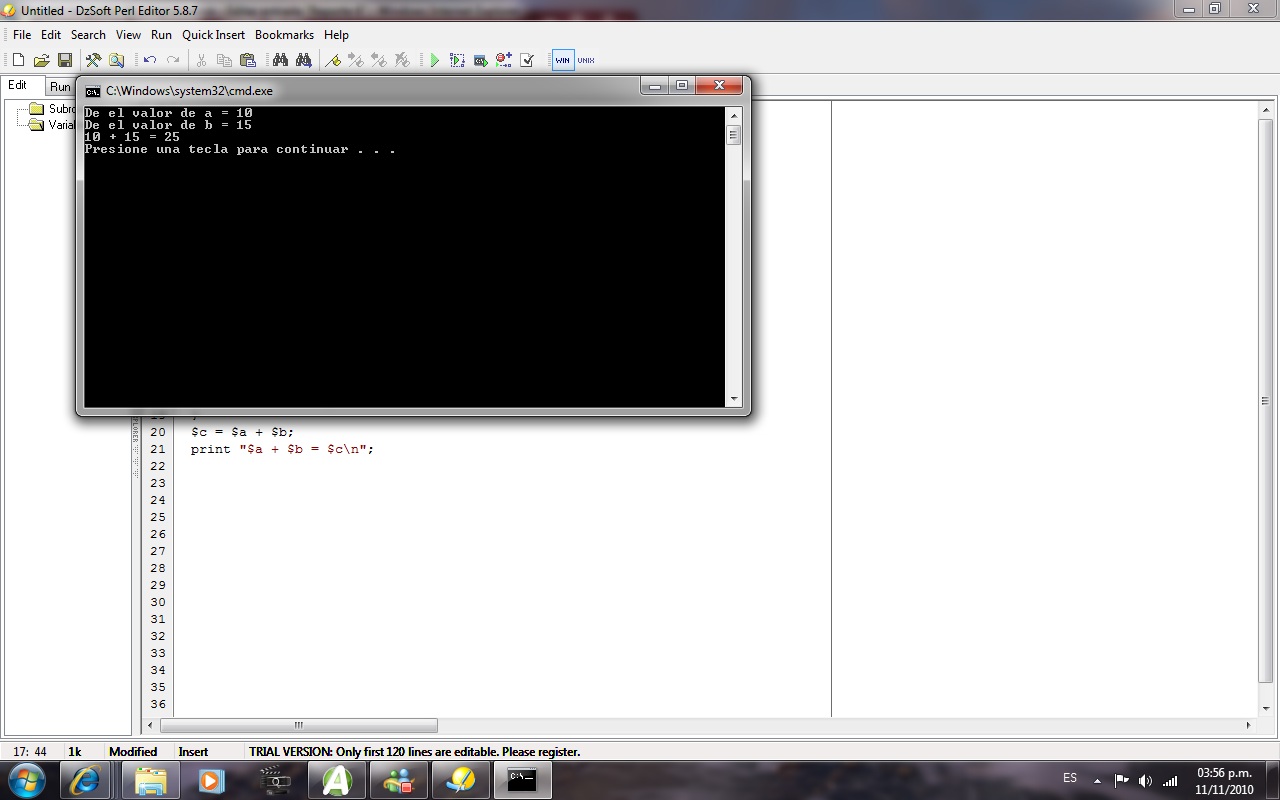Click the debug run red-dot icon
This screenshot has height=800, width=1280.
[503, 60]
